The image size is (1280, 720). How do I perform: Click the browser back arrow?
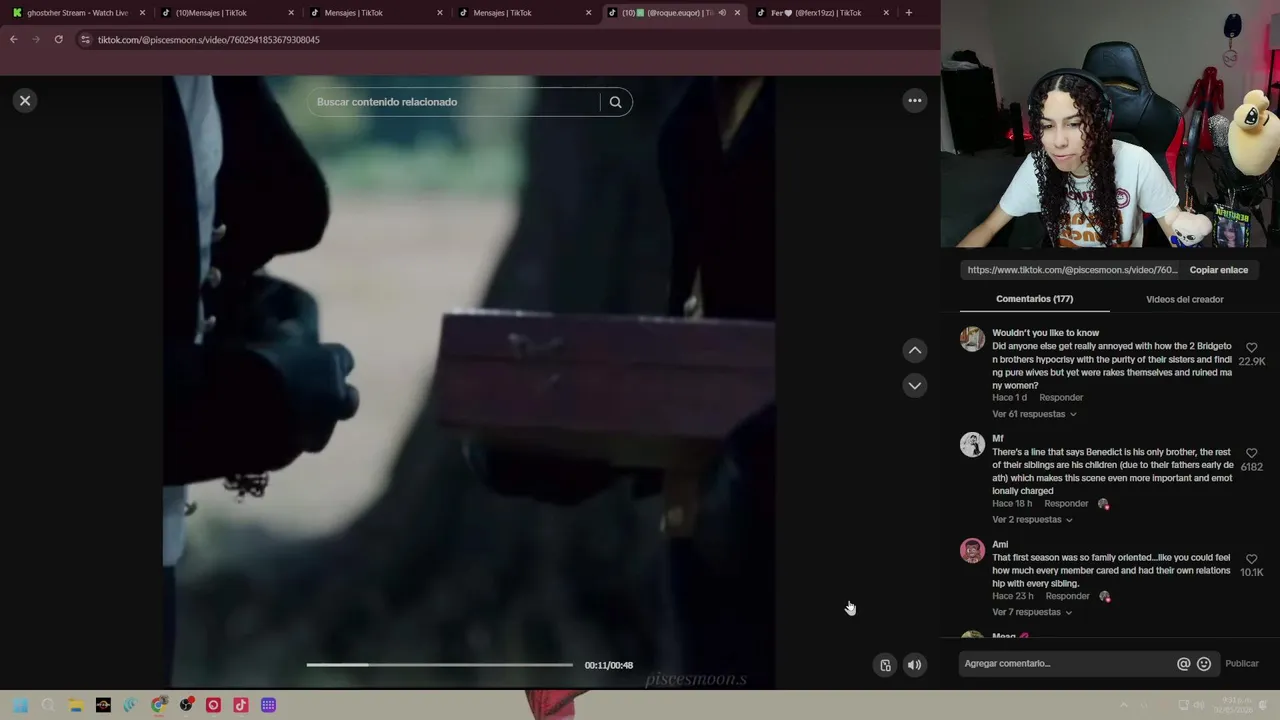click(x=13, y=39)
